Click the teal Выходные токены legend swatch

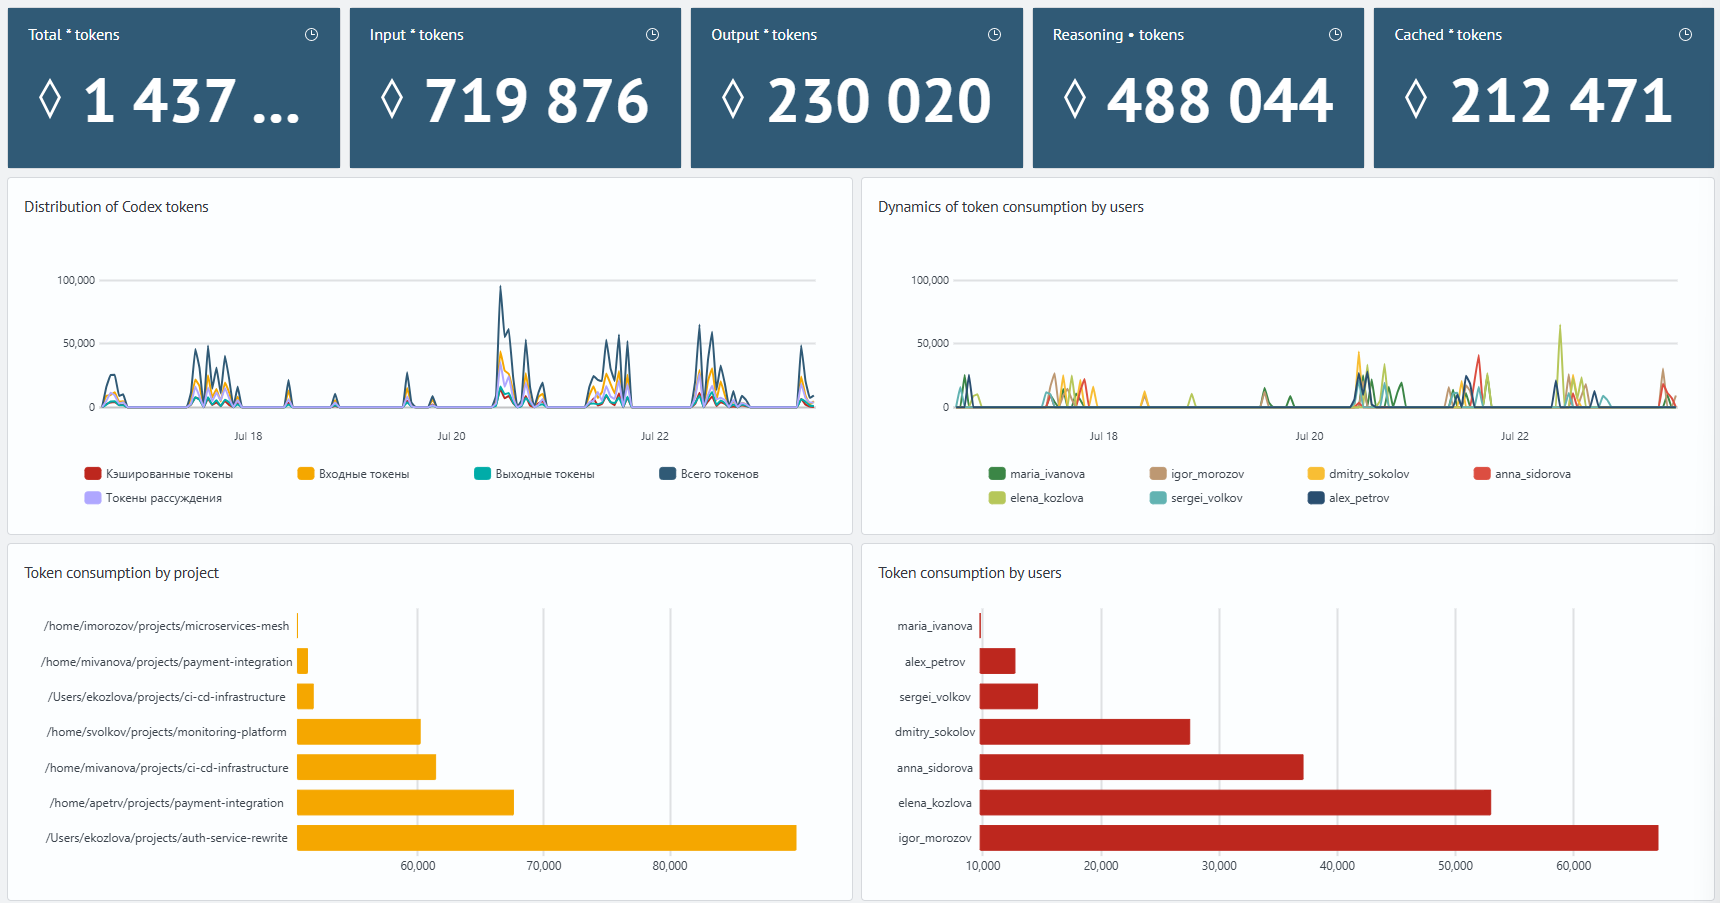click(482, 474)
